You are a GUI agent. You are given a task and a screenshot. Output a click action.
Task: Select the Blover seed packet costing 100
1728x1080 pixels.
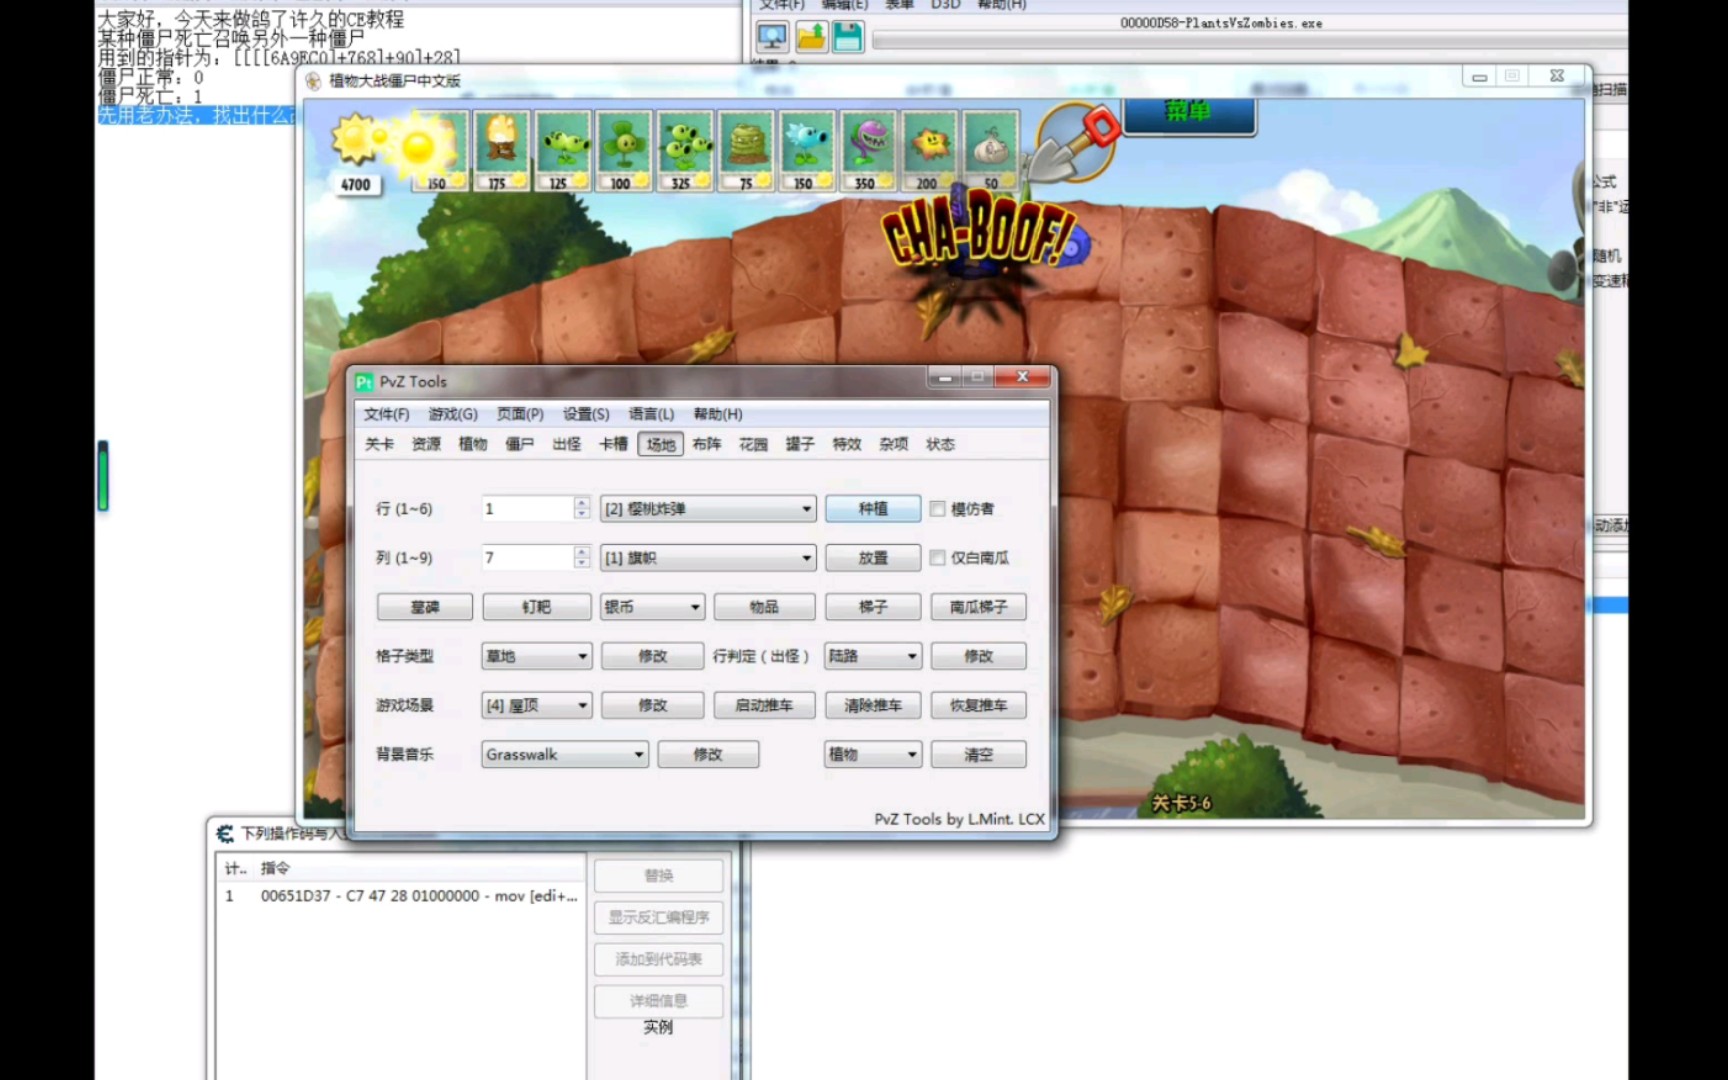coord(624,150)
